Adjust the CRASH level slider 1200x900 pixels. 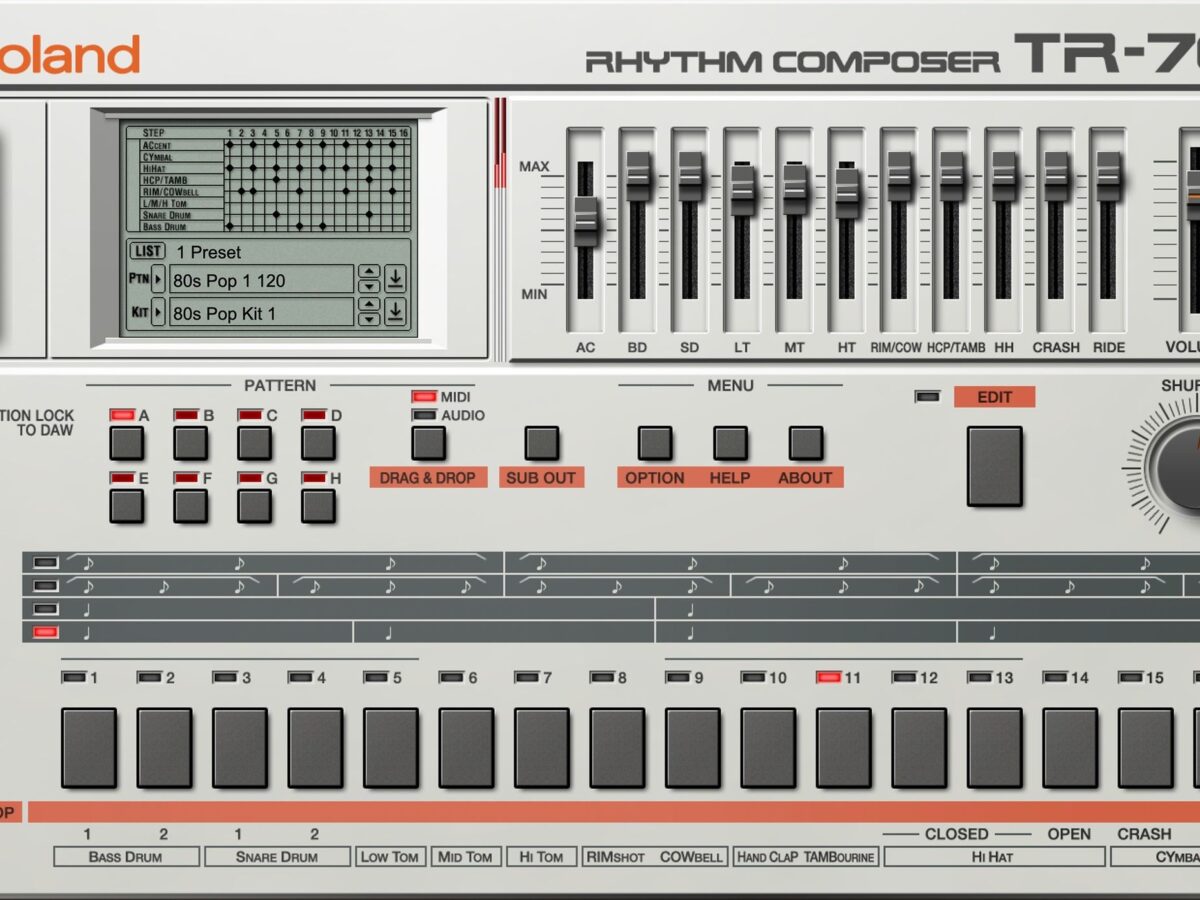(x=1056, y=176)
